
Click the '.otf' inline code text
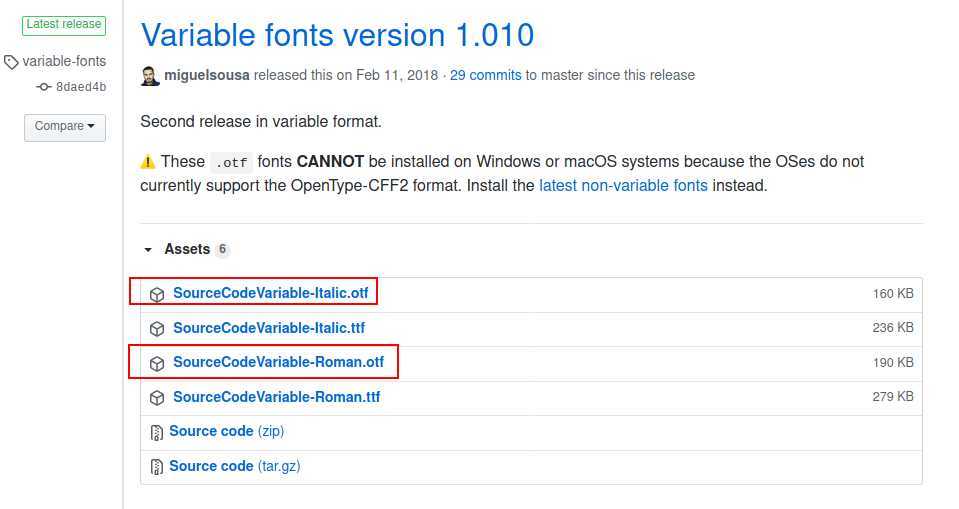[231, 163]
